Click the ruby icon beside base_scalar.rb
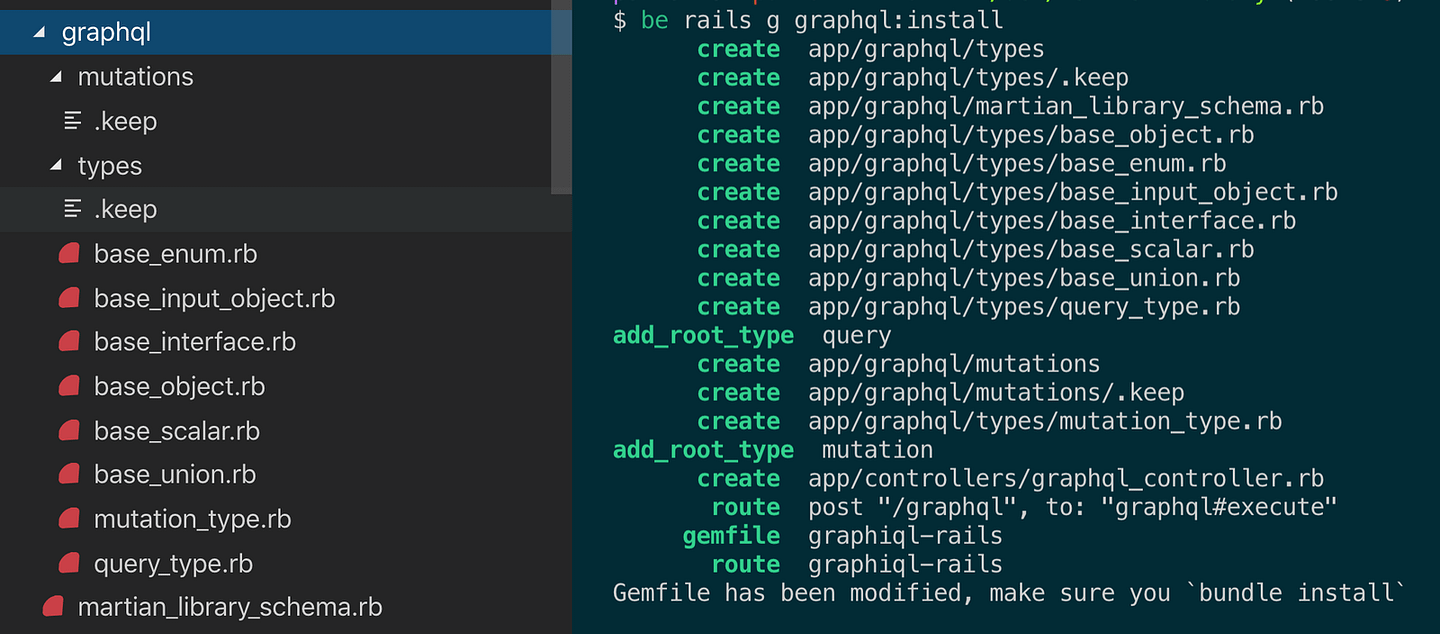 (70, 431)
